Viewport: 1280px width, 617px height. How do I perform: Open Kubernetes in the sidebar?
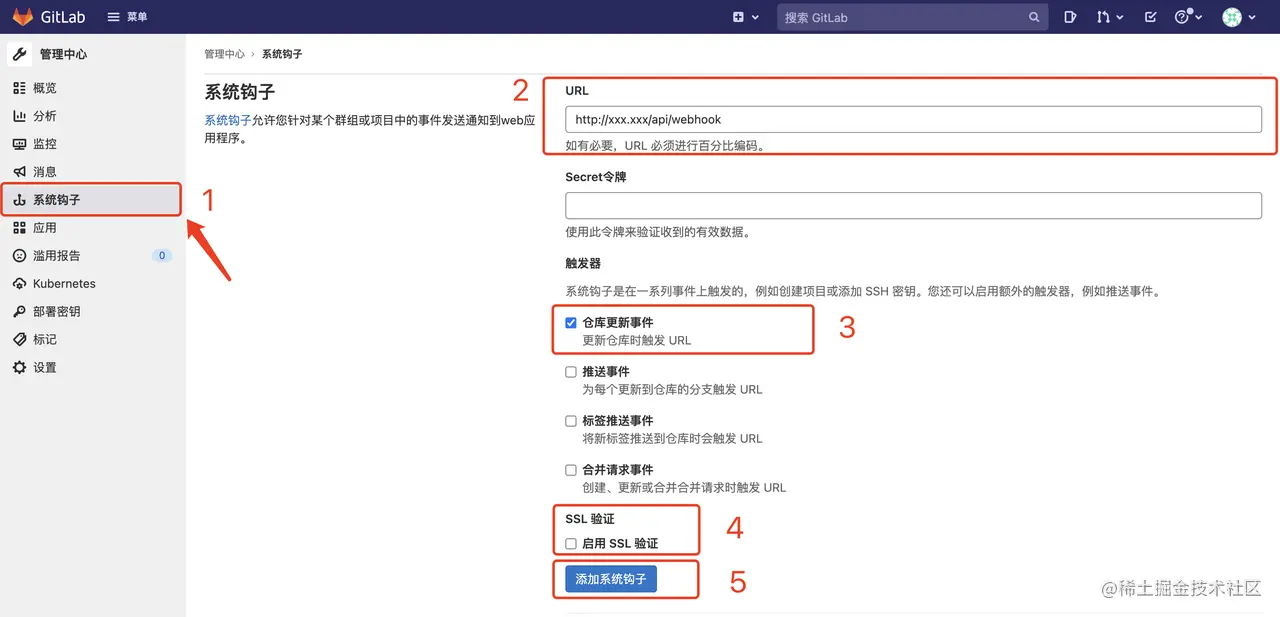(x=93, y=284)
